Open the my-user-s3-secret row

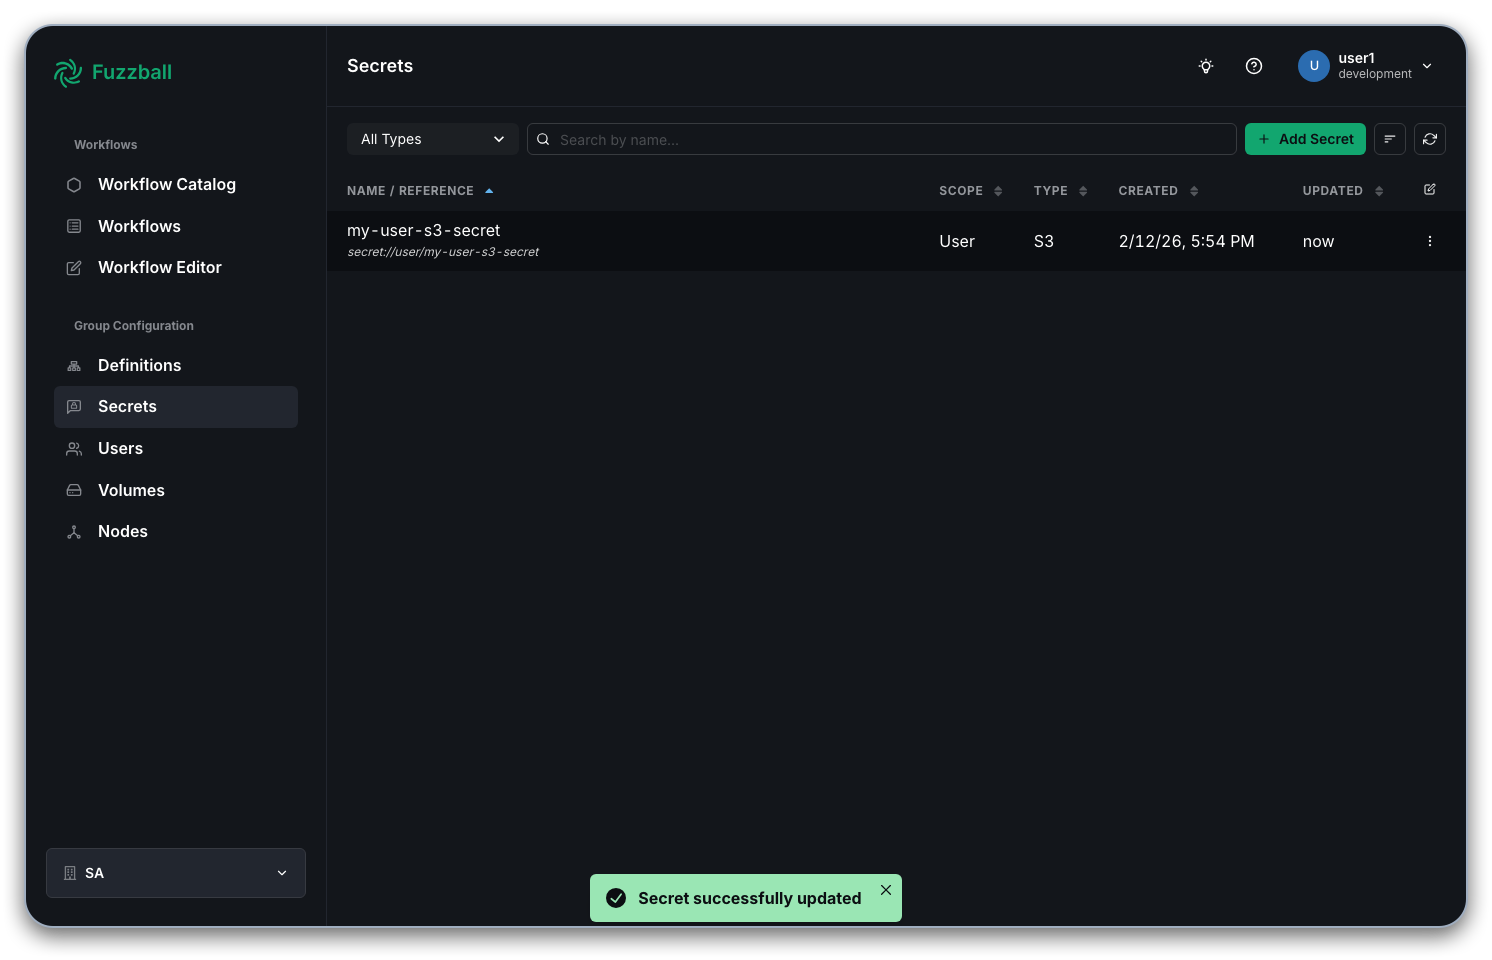(x=896, y=241)
